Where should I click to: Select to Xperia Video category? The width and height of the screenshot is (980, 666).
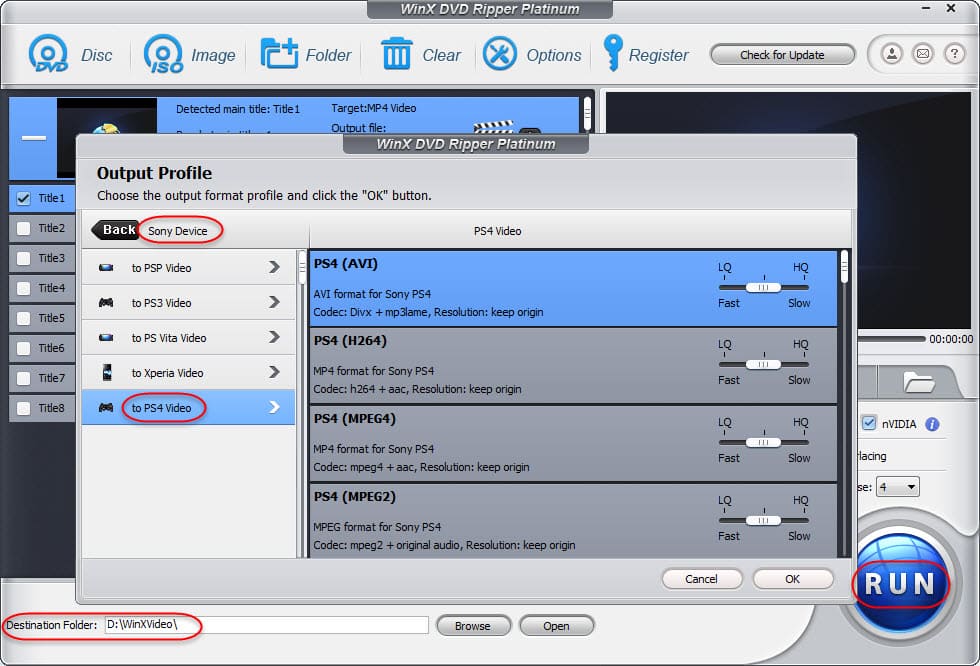tap(188, 372)
